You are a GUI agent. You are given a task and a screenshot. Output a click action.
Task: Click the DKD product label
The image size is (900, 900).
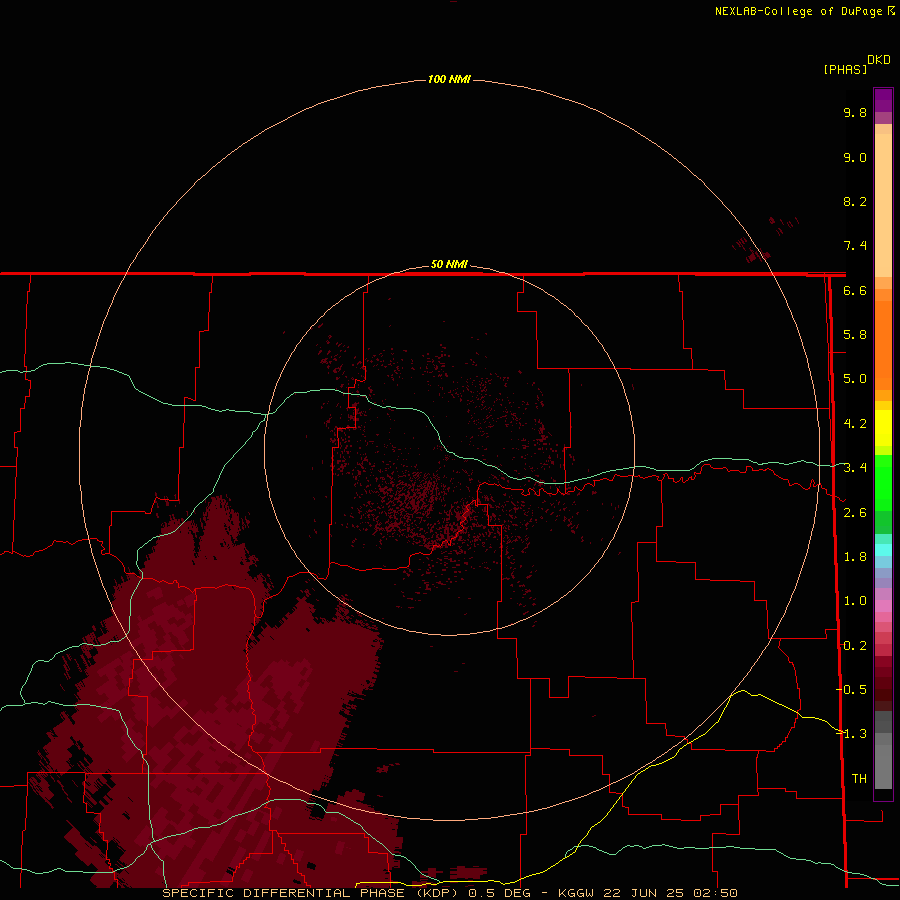tap(879, 60)
